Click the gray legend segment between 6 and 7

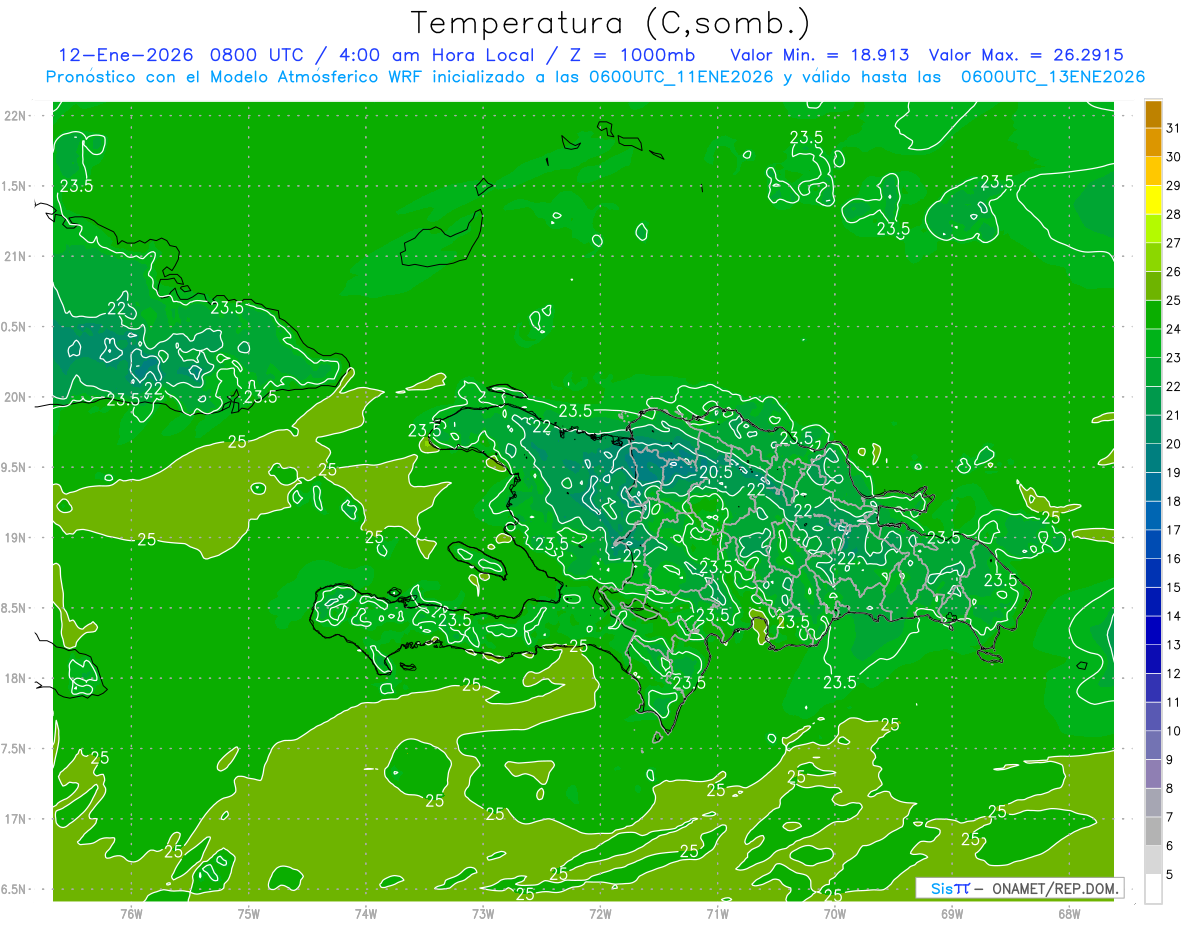tap(1153, 831)
